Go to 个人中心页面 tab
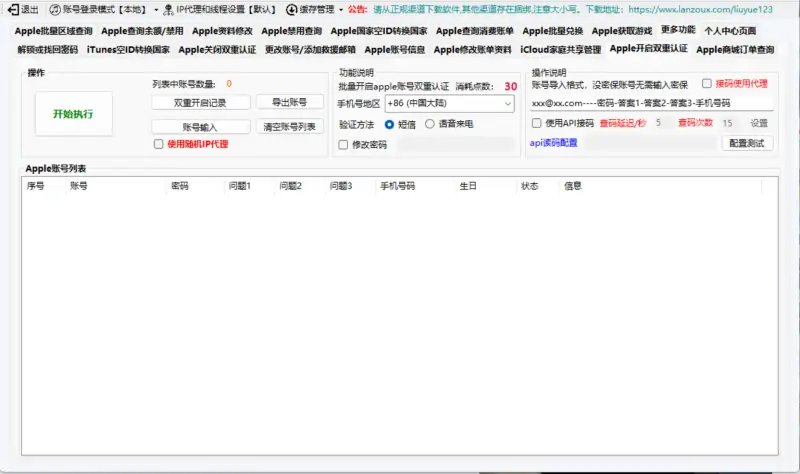Viewport: 800px width, 474px height. pyautogui.click(x=730, y=31)
